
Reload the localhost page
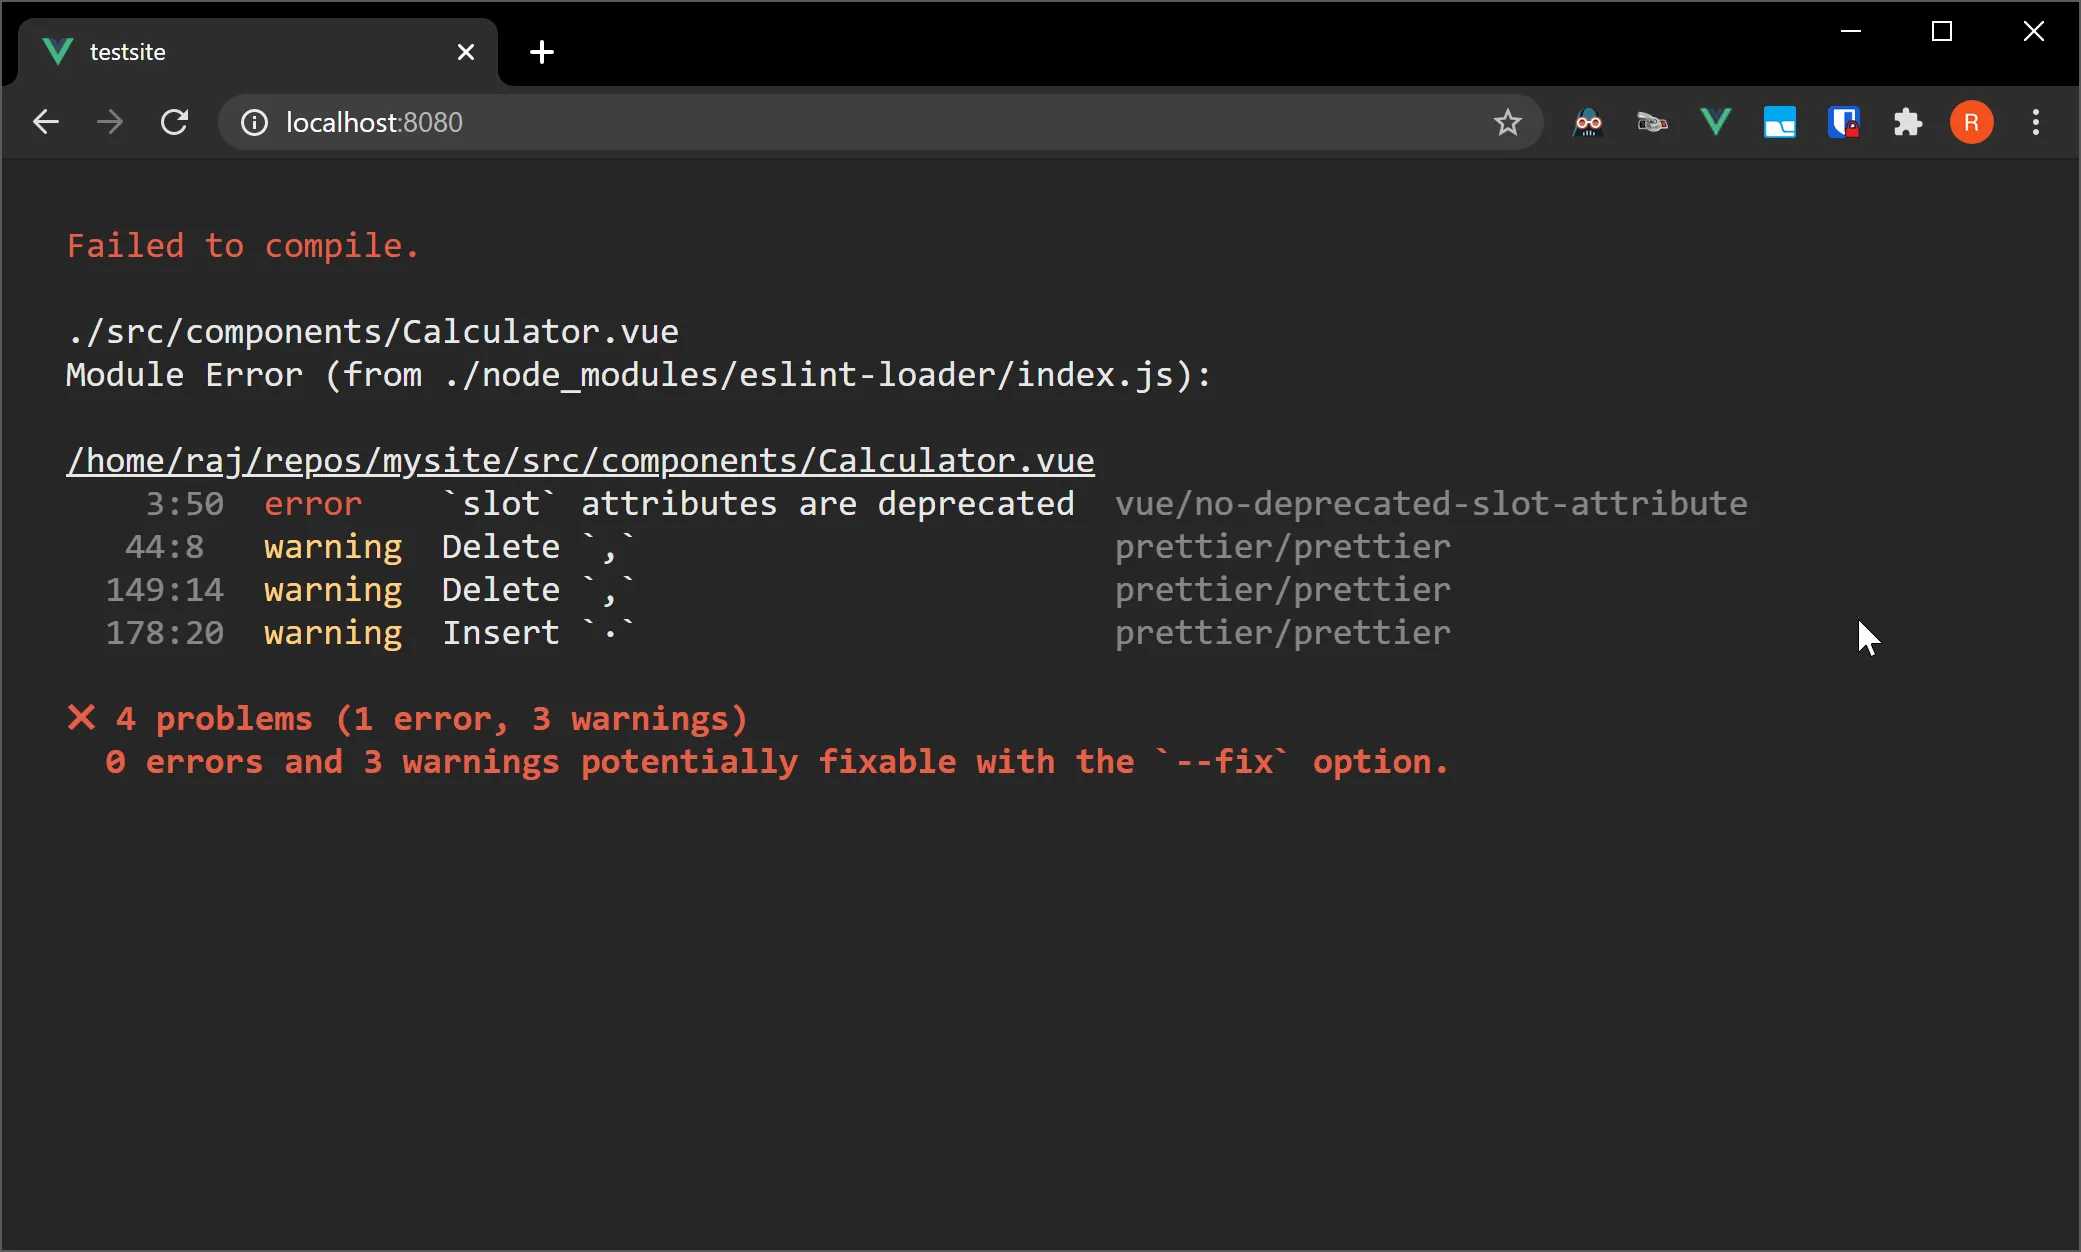click(x=175, y=123)
